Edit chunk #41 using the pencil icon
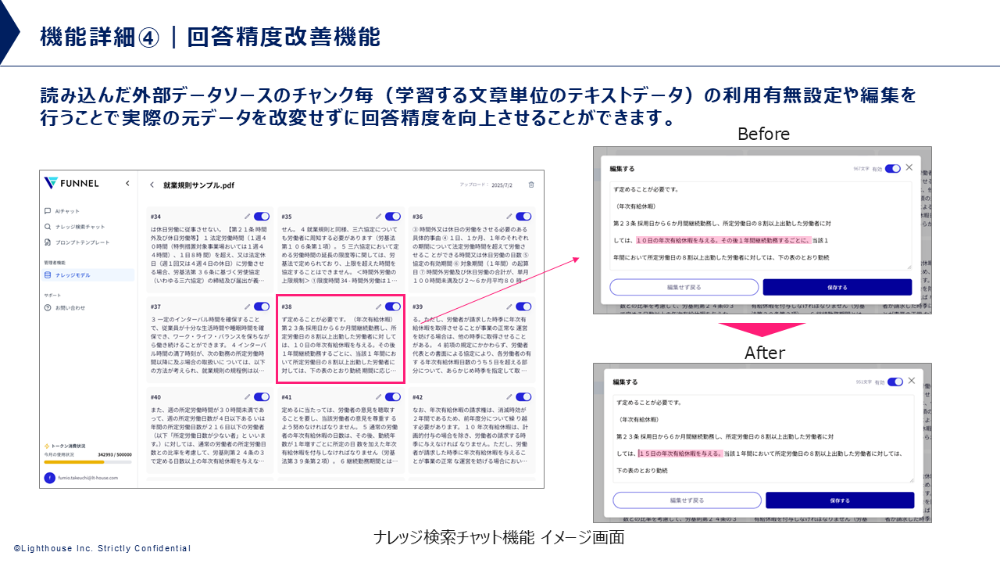Screen dimensions: 1000x563 click(x=377, y=397)
